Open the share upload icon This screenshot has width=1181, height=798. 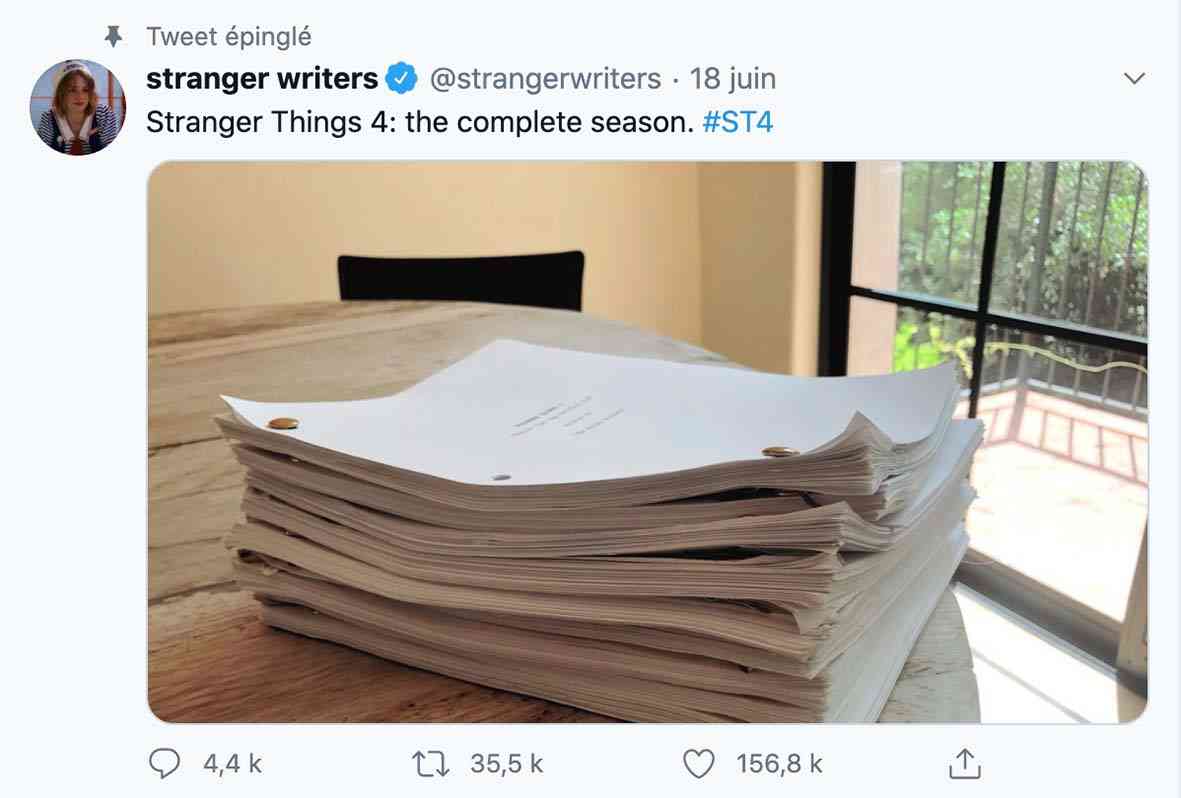[x=965, y=763]
